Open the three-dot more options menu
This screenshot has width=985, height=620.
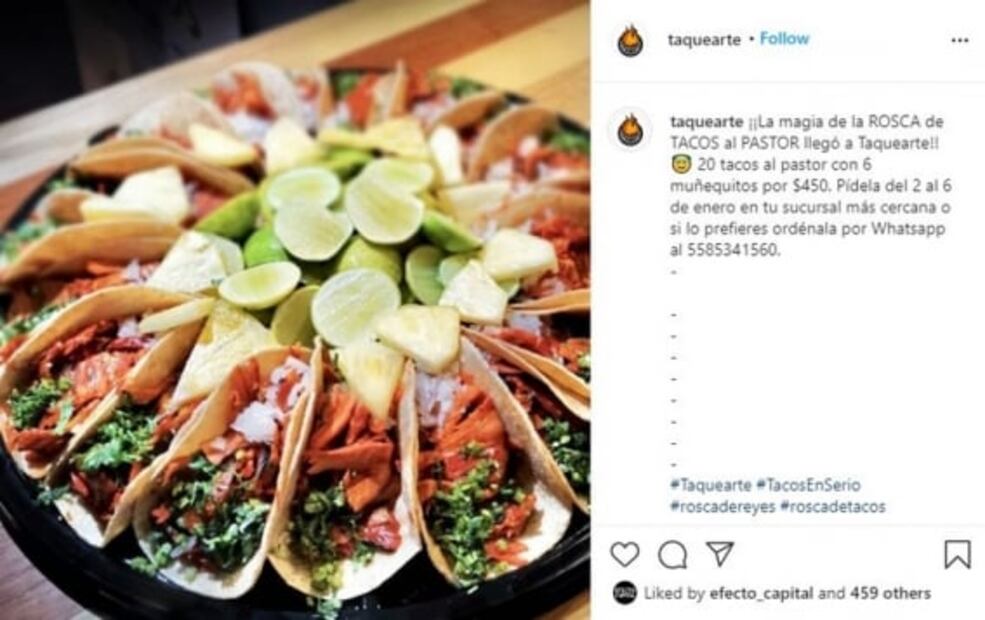[x=959, y=40]
